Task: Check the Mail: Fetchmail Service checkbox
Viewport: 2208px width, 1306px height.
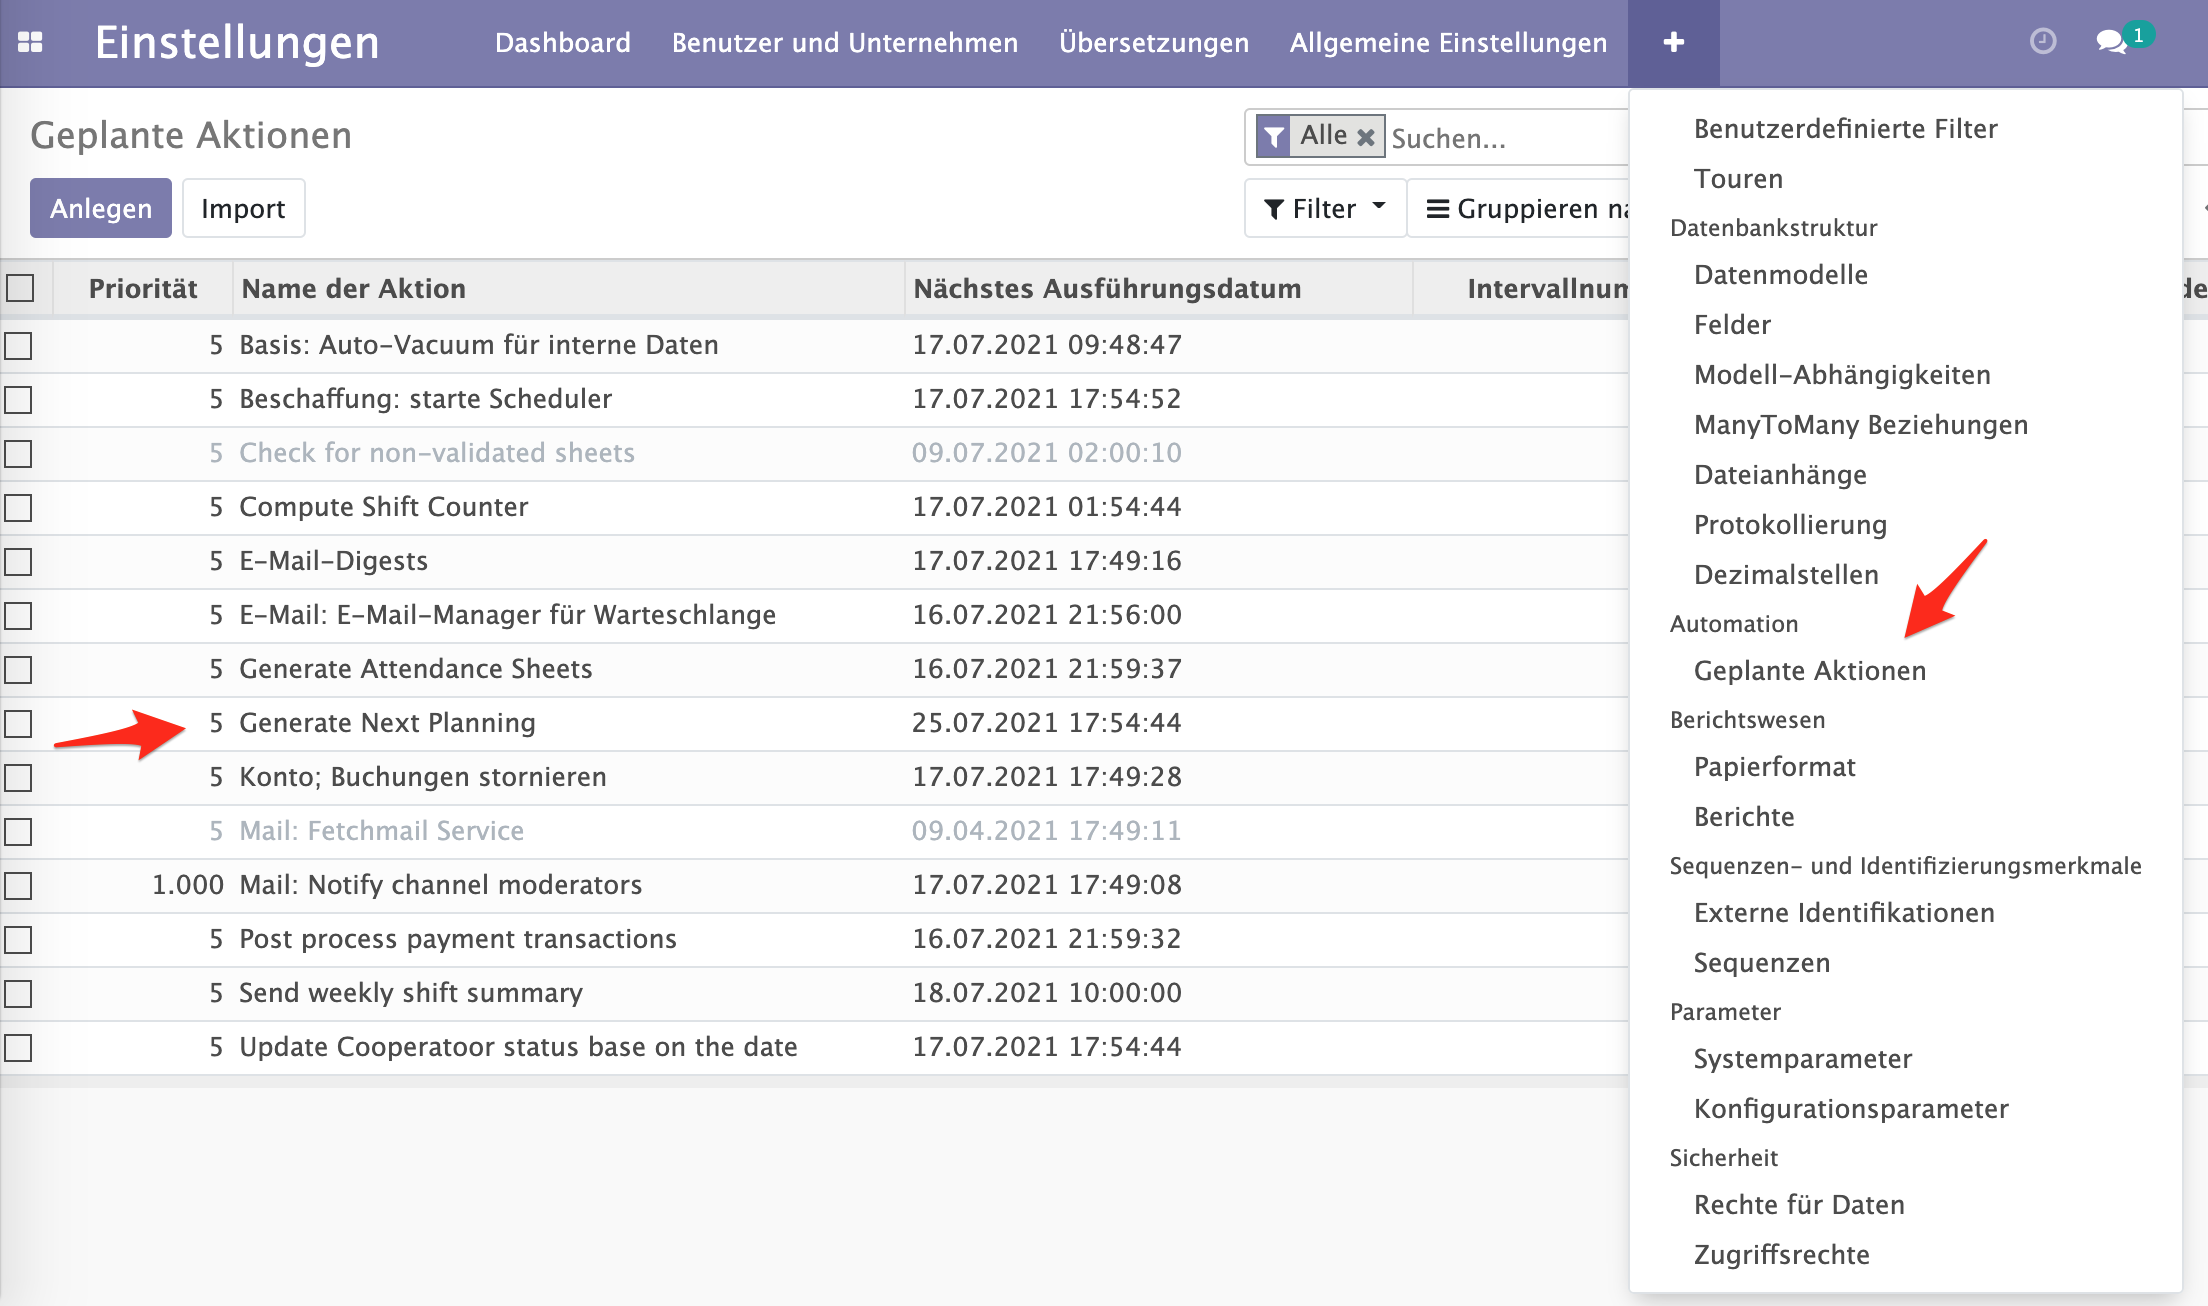Action: (18, 832)
